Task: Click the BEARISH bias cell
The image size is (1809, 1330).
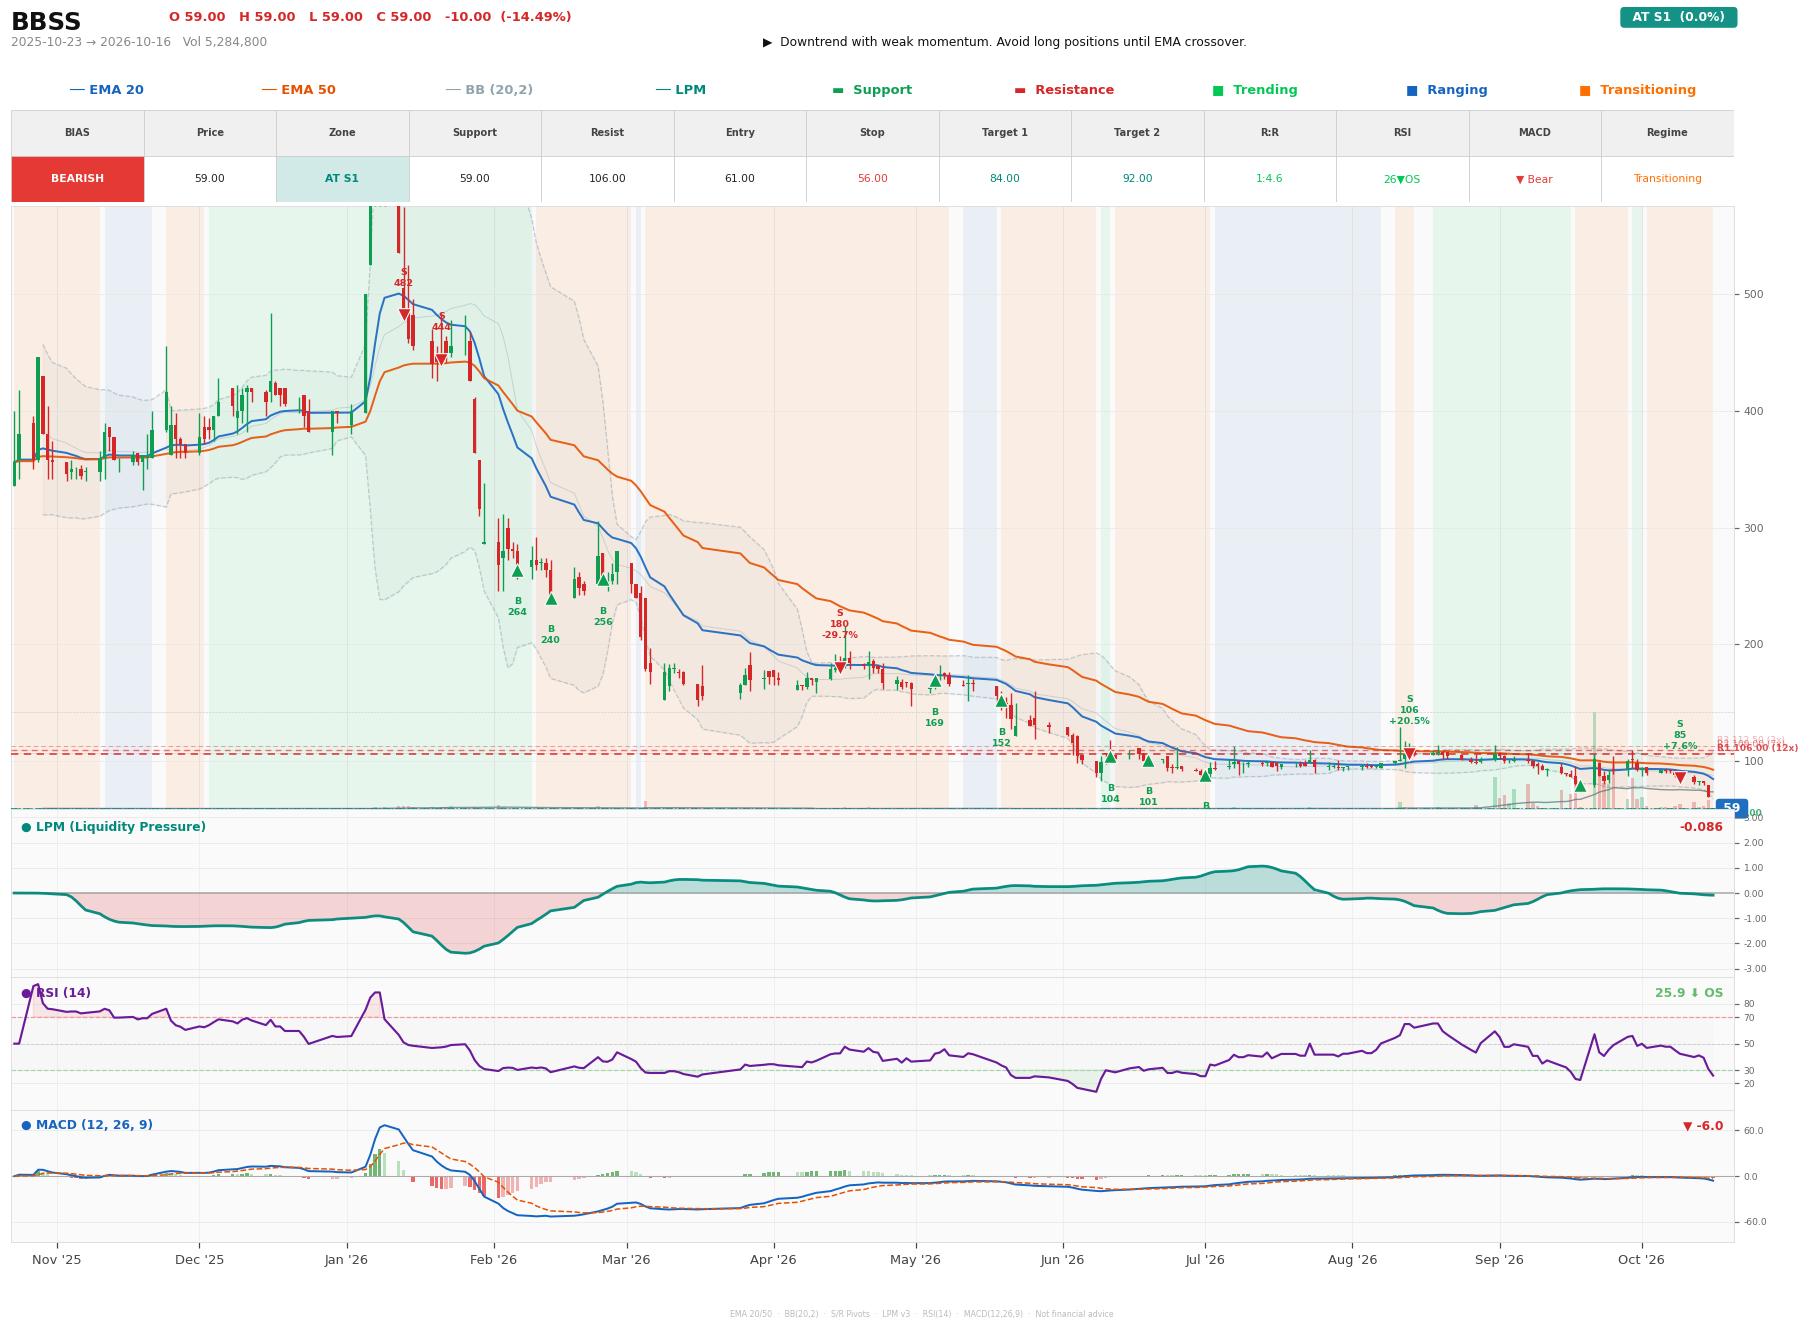Action: (x=77, y=179)
